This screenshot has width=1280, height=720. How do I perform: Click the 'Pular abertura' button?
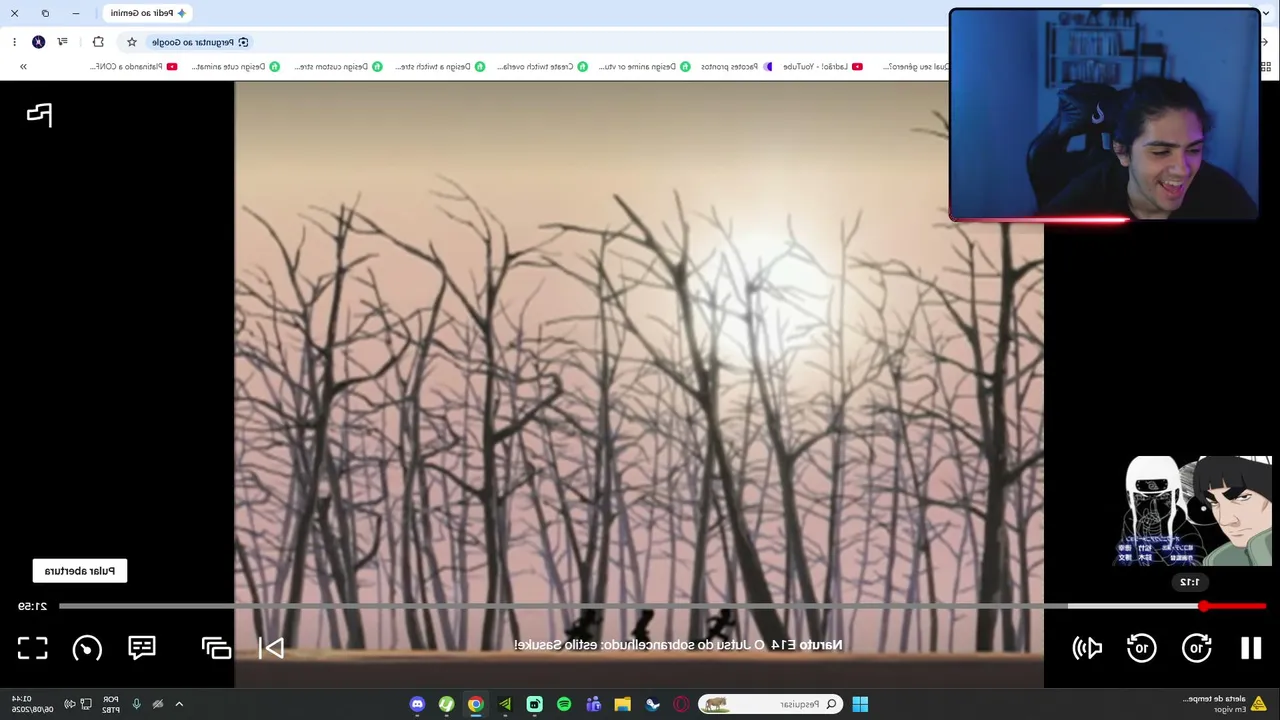point(80,571)
